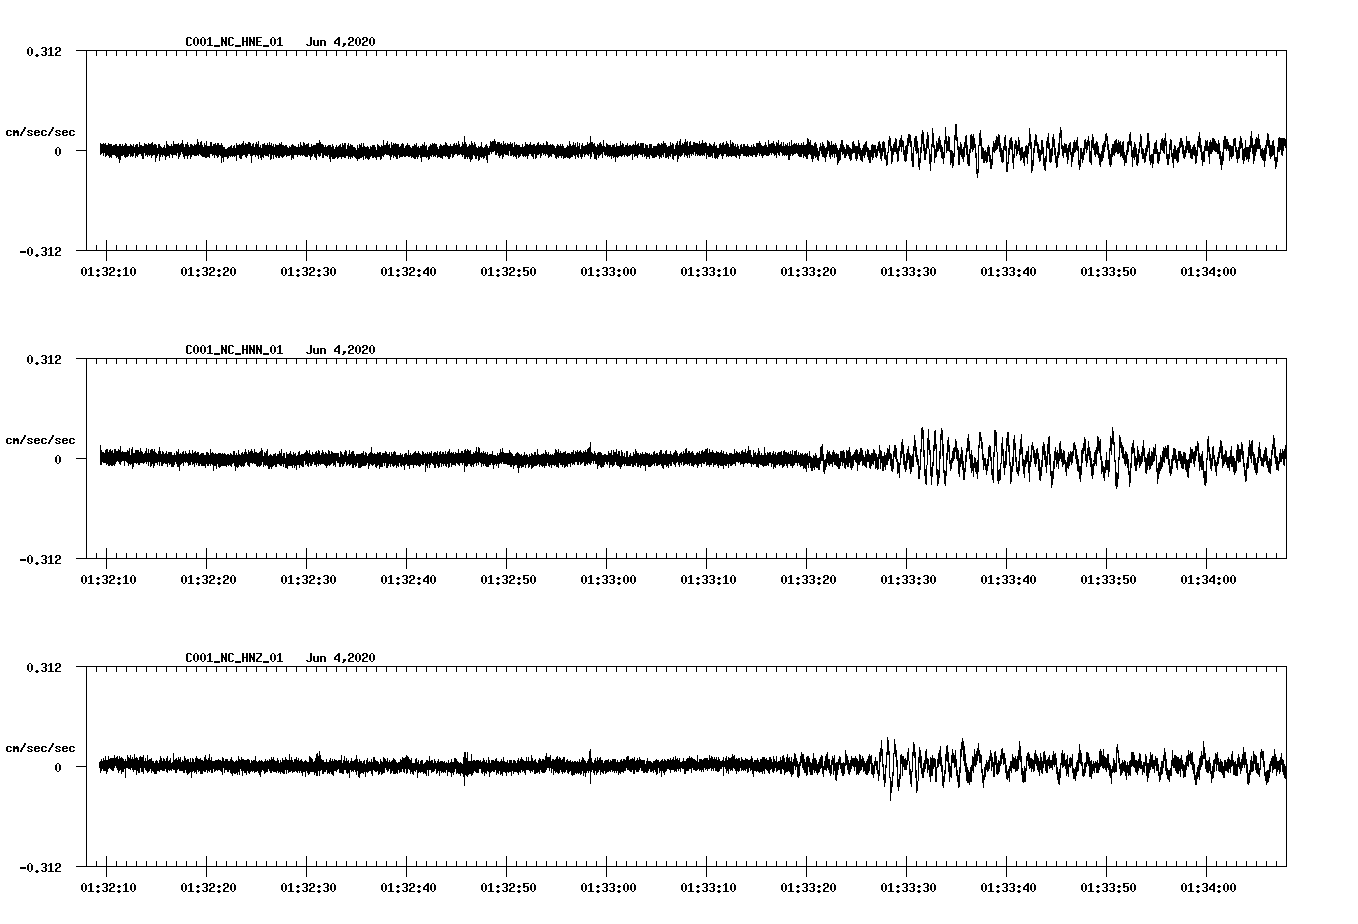Click the Jun 4,2020 date on HNZ plot
This screenshot has height=924, width=1358.
tap(341, 658)
